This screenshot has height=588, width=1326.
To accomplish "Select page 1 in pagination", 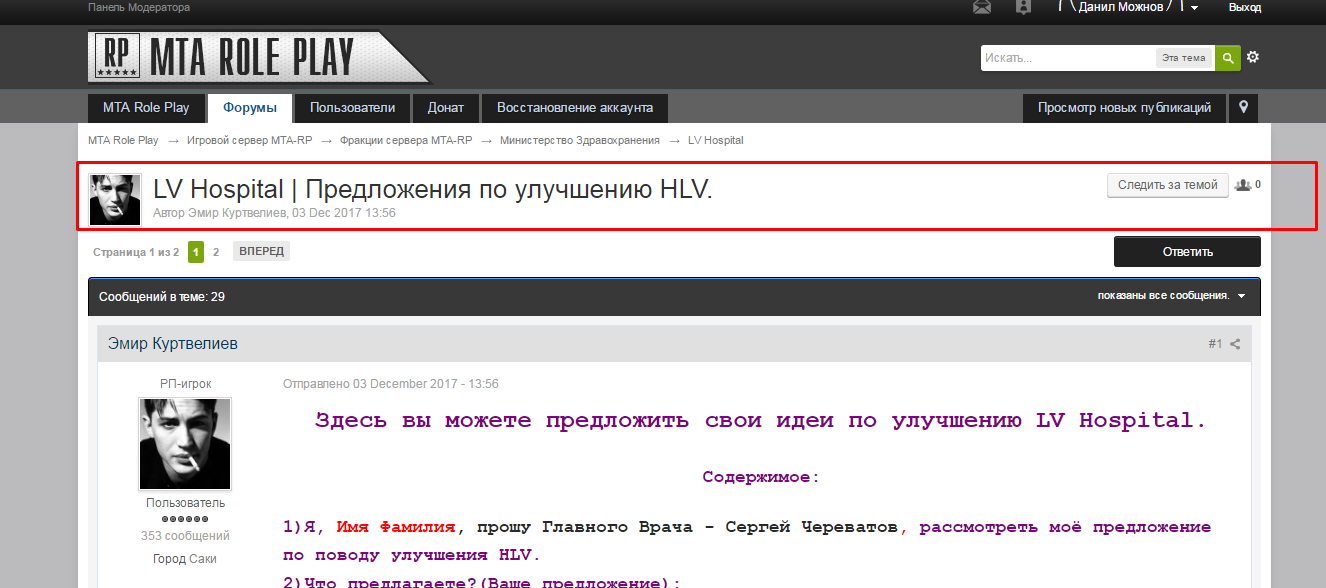I will click(x=196, y=252).
